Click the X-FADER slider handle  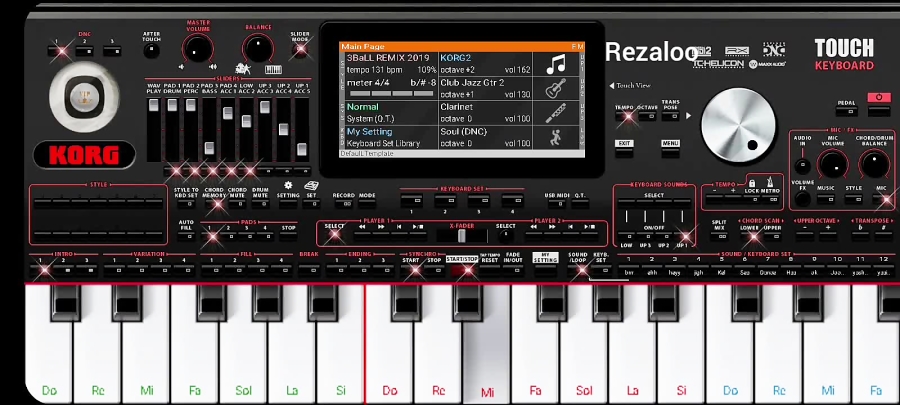click(461, 236)
